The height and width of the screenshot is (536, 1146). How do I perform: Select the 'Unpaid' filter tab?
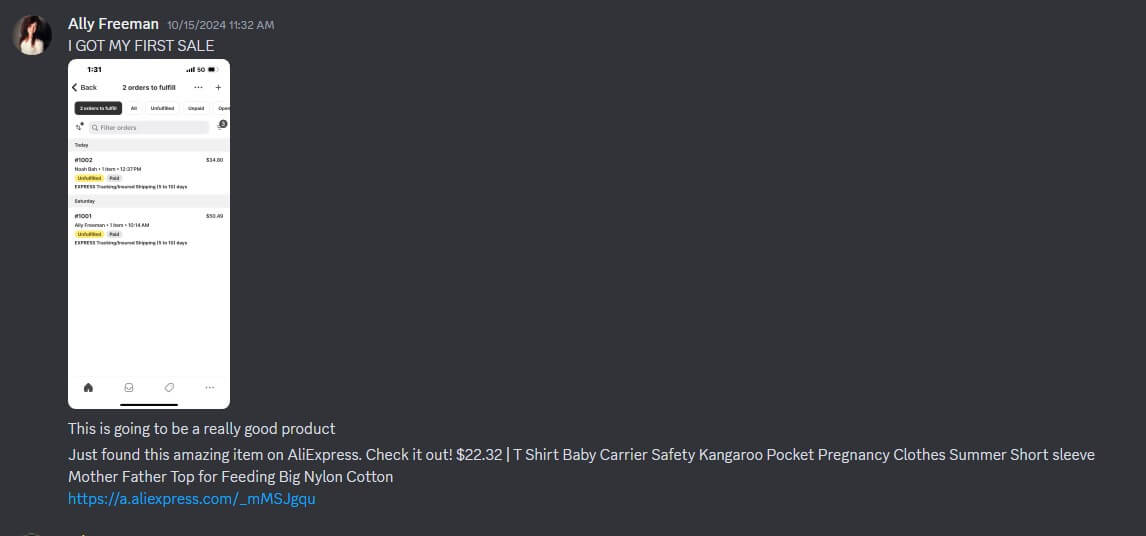tap(196, 108)
